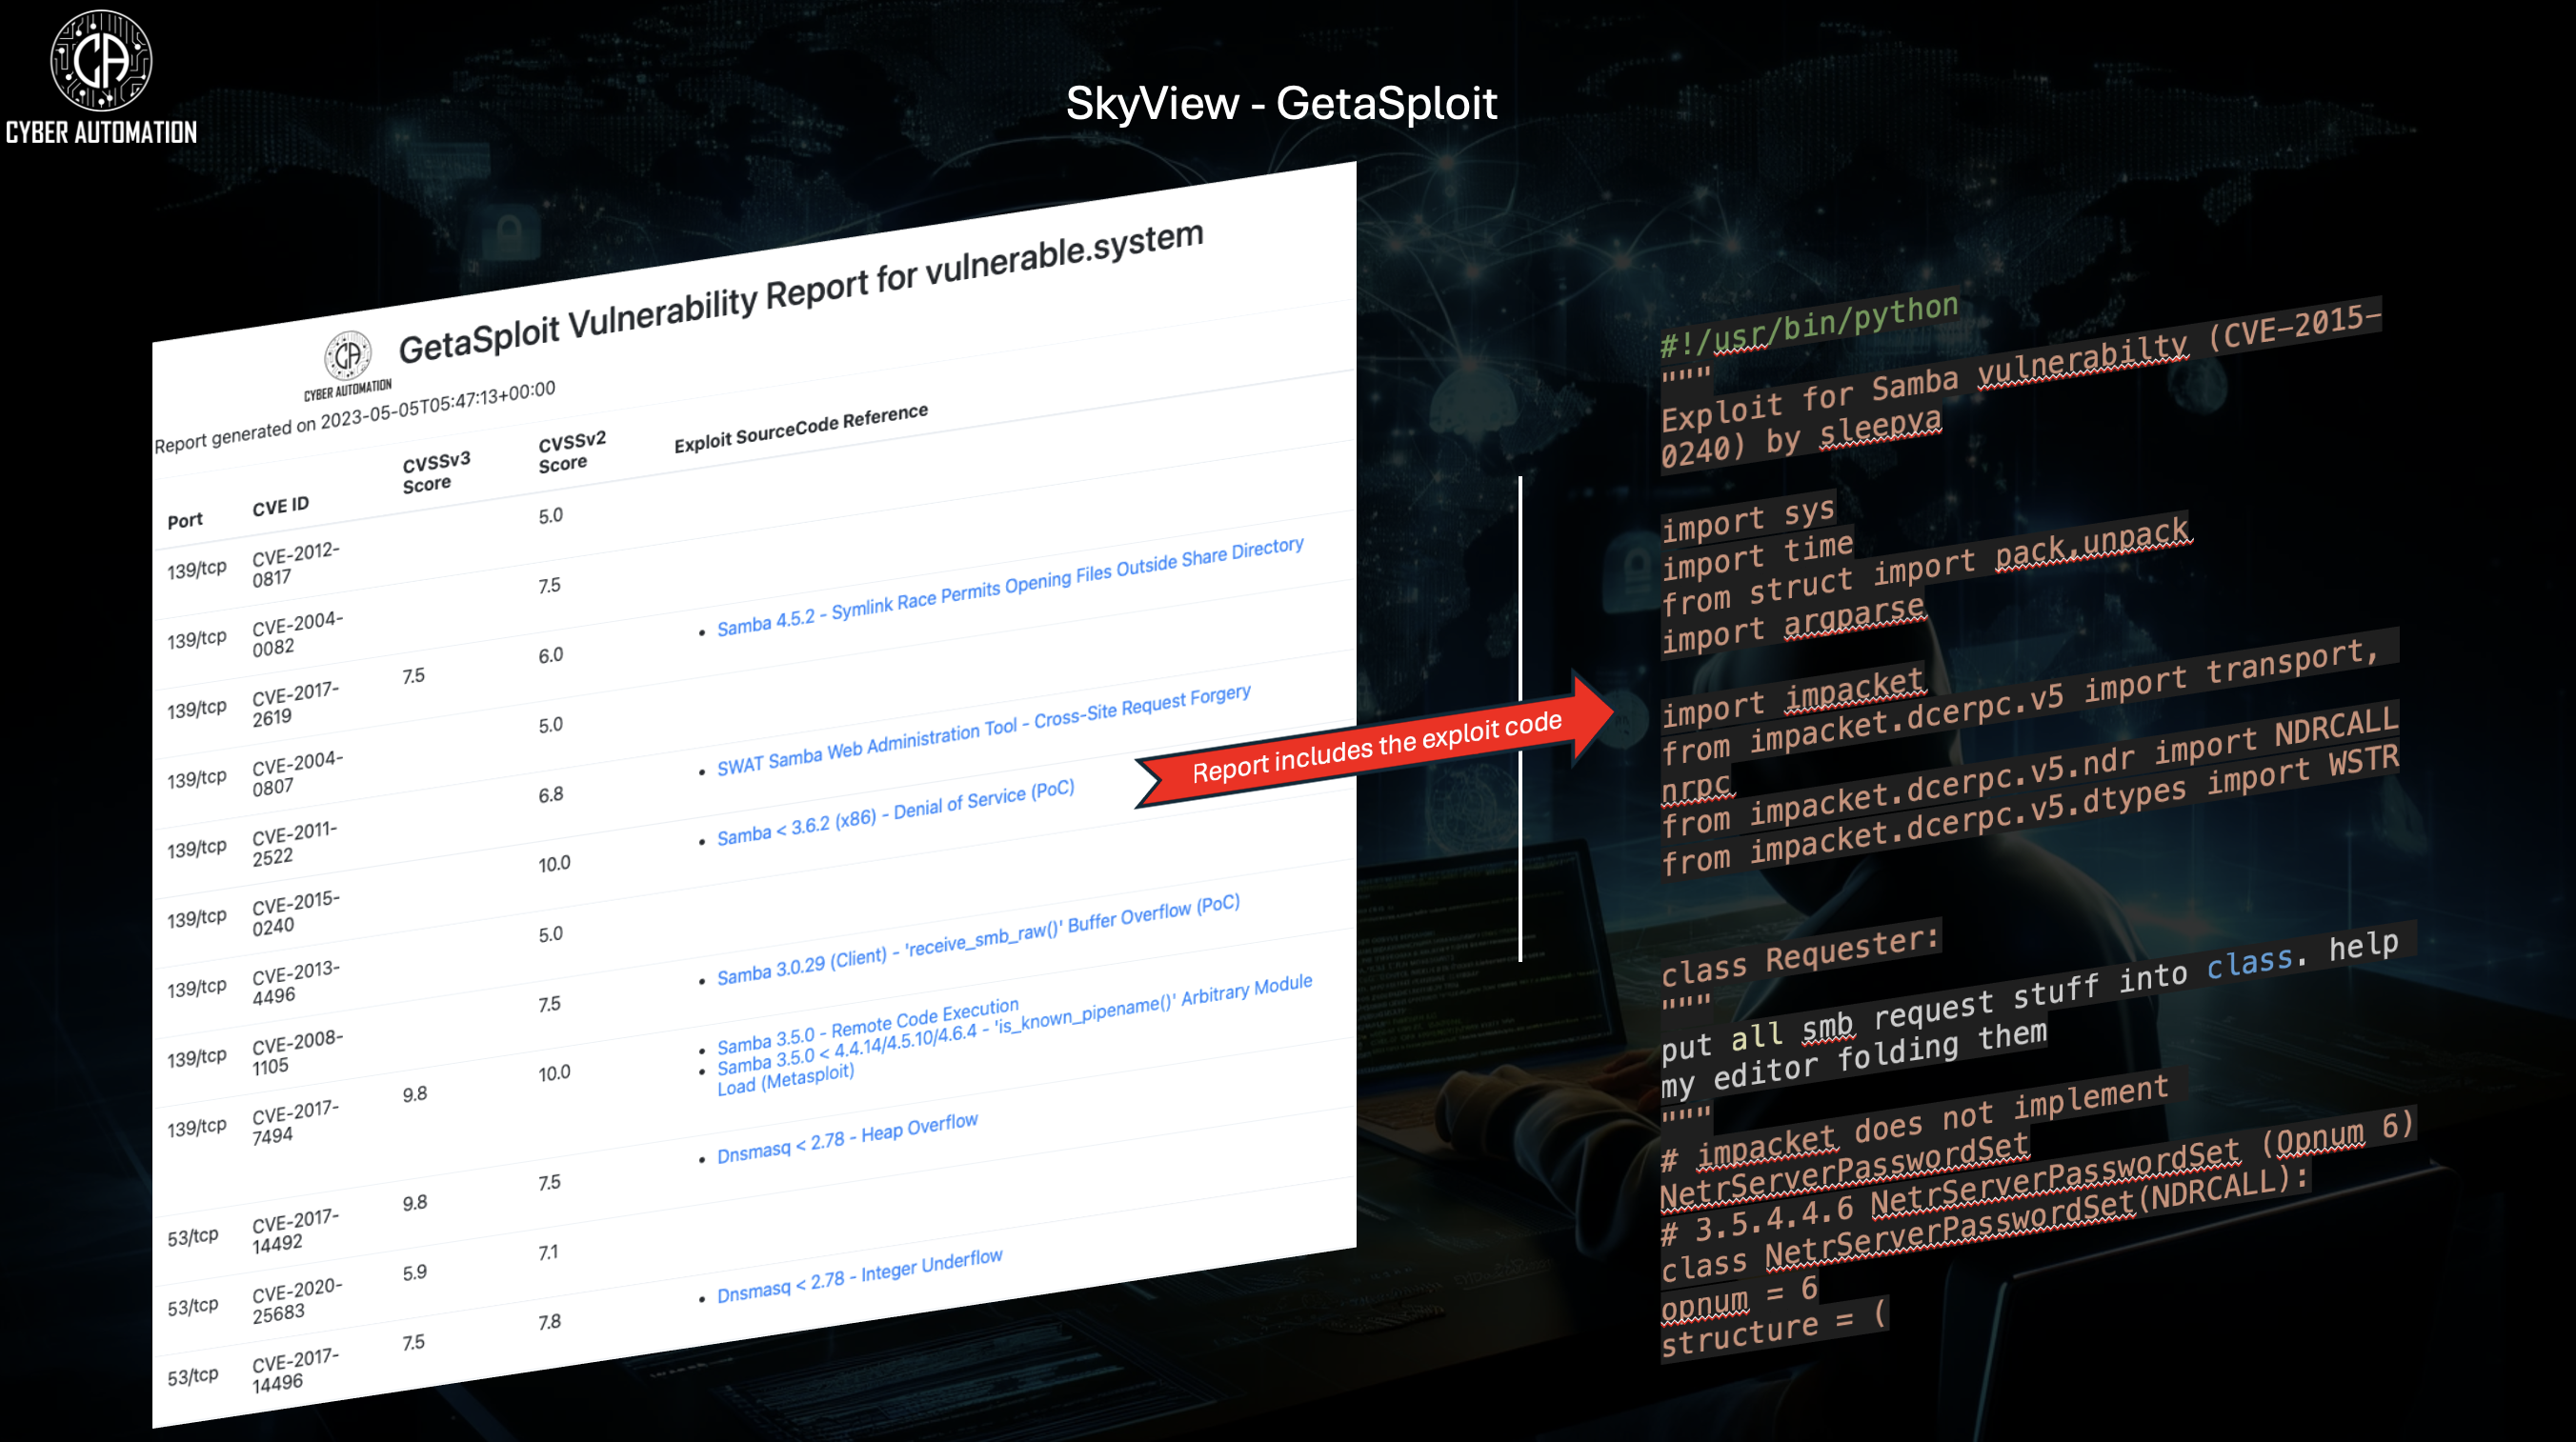Click the 'CVSSv3 Score' column header

click(x=436, y=472)
